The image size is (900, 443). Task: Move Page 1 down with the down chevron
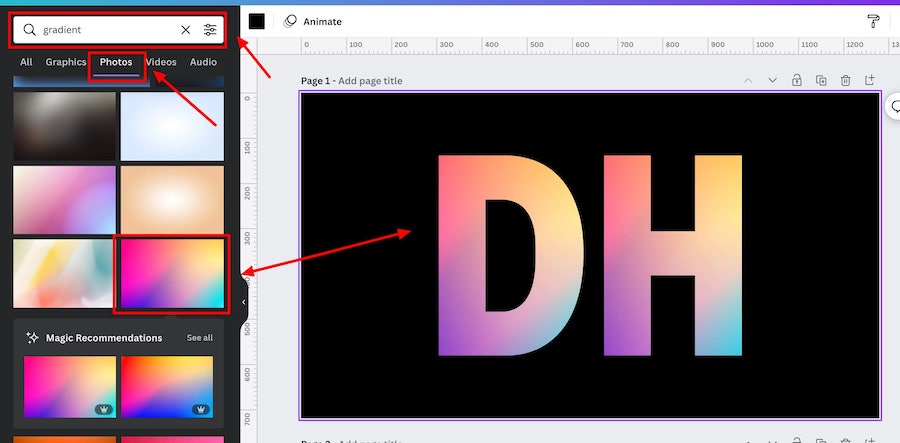tap(772, 80)
